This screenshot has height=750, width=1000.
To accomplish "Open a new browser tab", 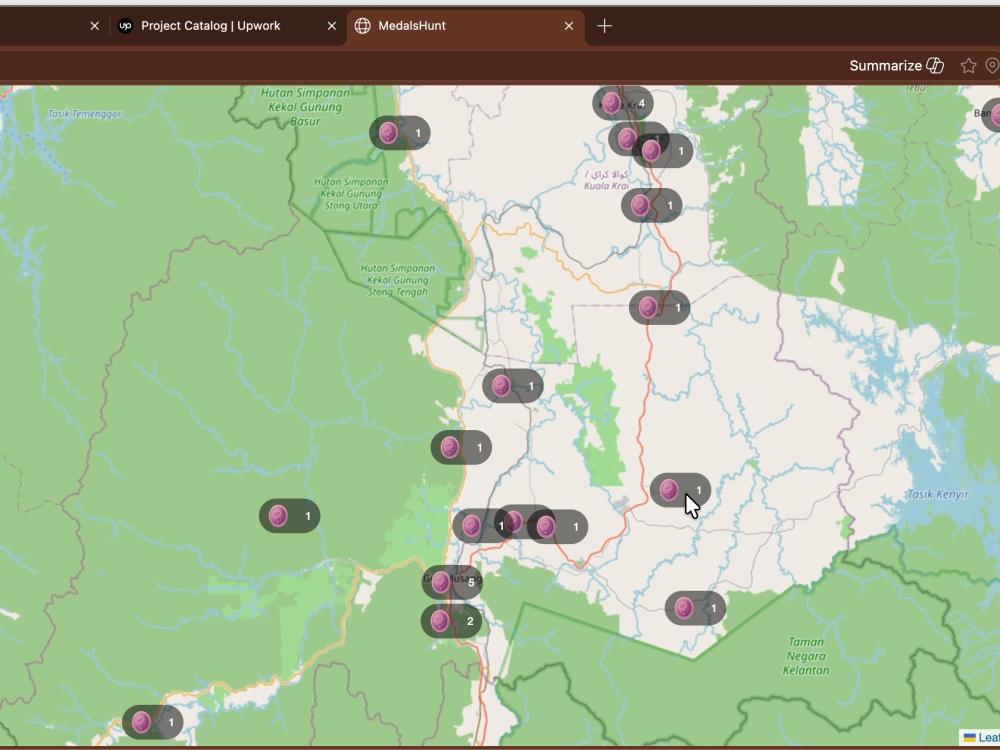I will [604, 26].
